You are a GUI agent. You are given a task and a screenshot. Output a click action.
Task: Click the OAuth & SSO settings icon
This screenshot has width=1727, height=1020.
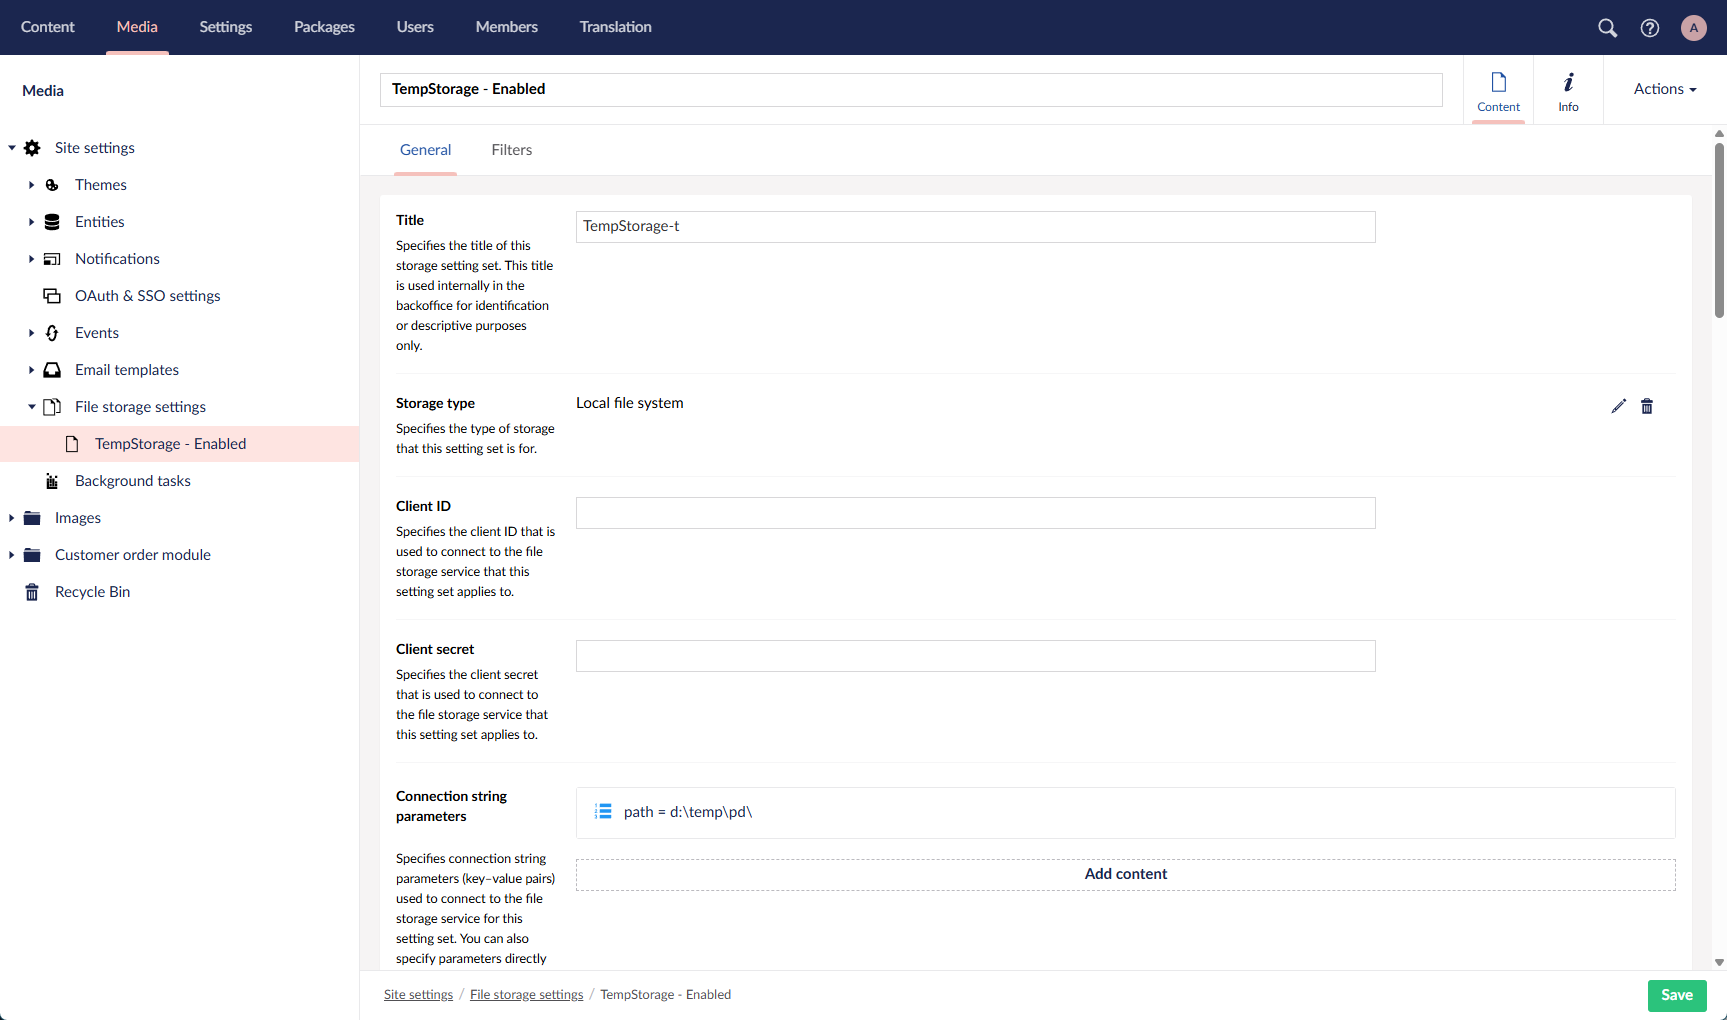coord(52,296)
